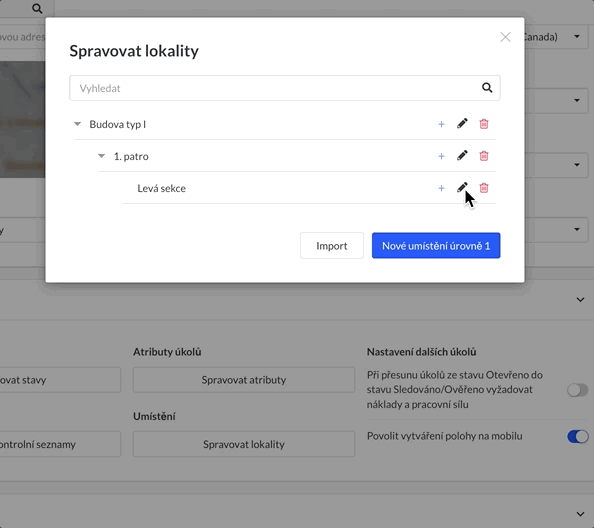The image size is (594, 528).
Task: Delete the 1. patro location
Action: coord(484,156)
